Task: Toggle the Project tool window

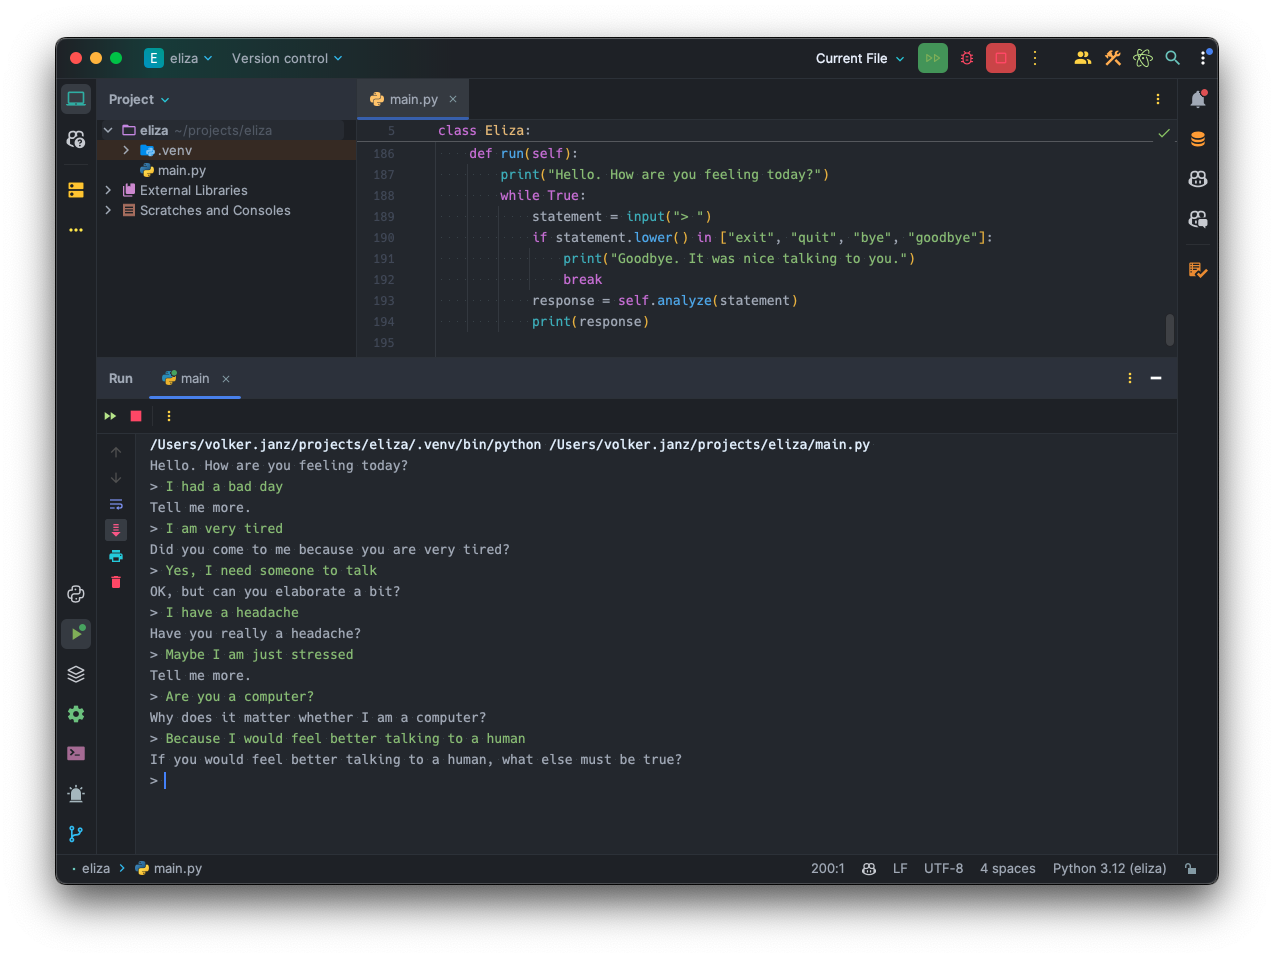Action: [x=76, y=98]
